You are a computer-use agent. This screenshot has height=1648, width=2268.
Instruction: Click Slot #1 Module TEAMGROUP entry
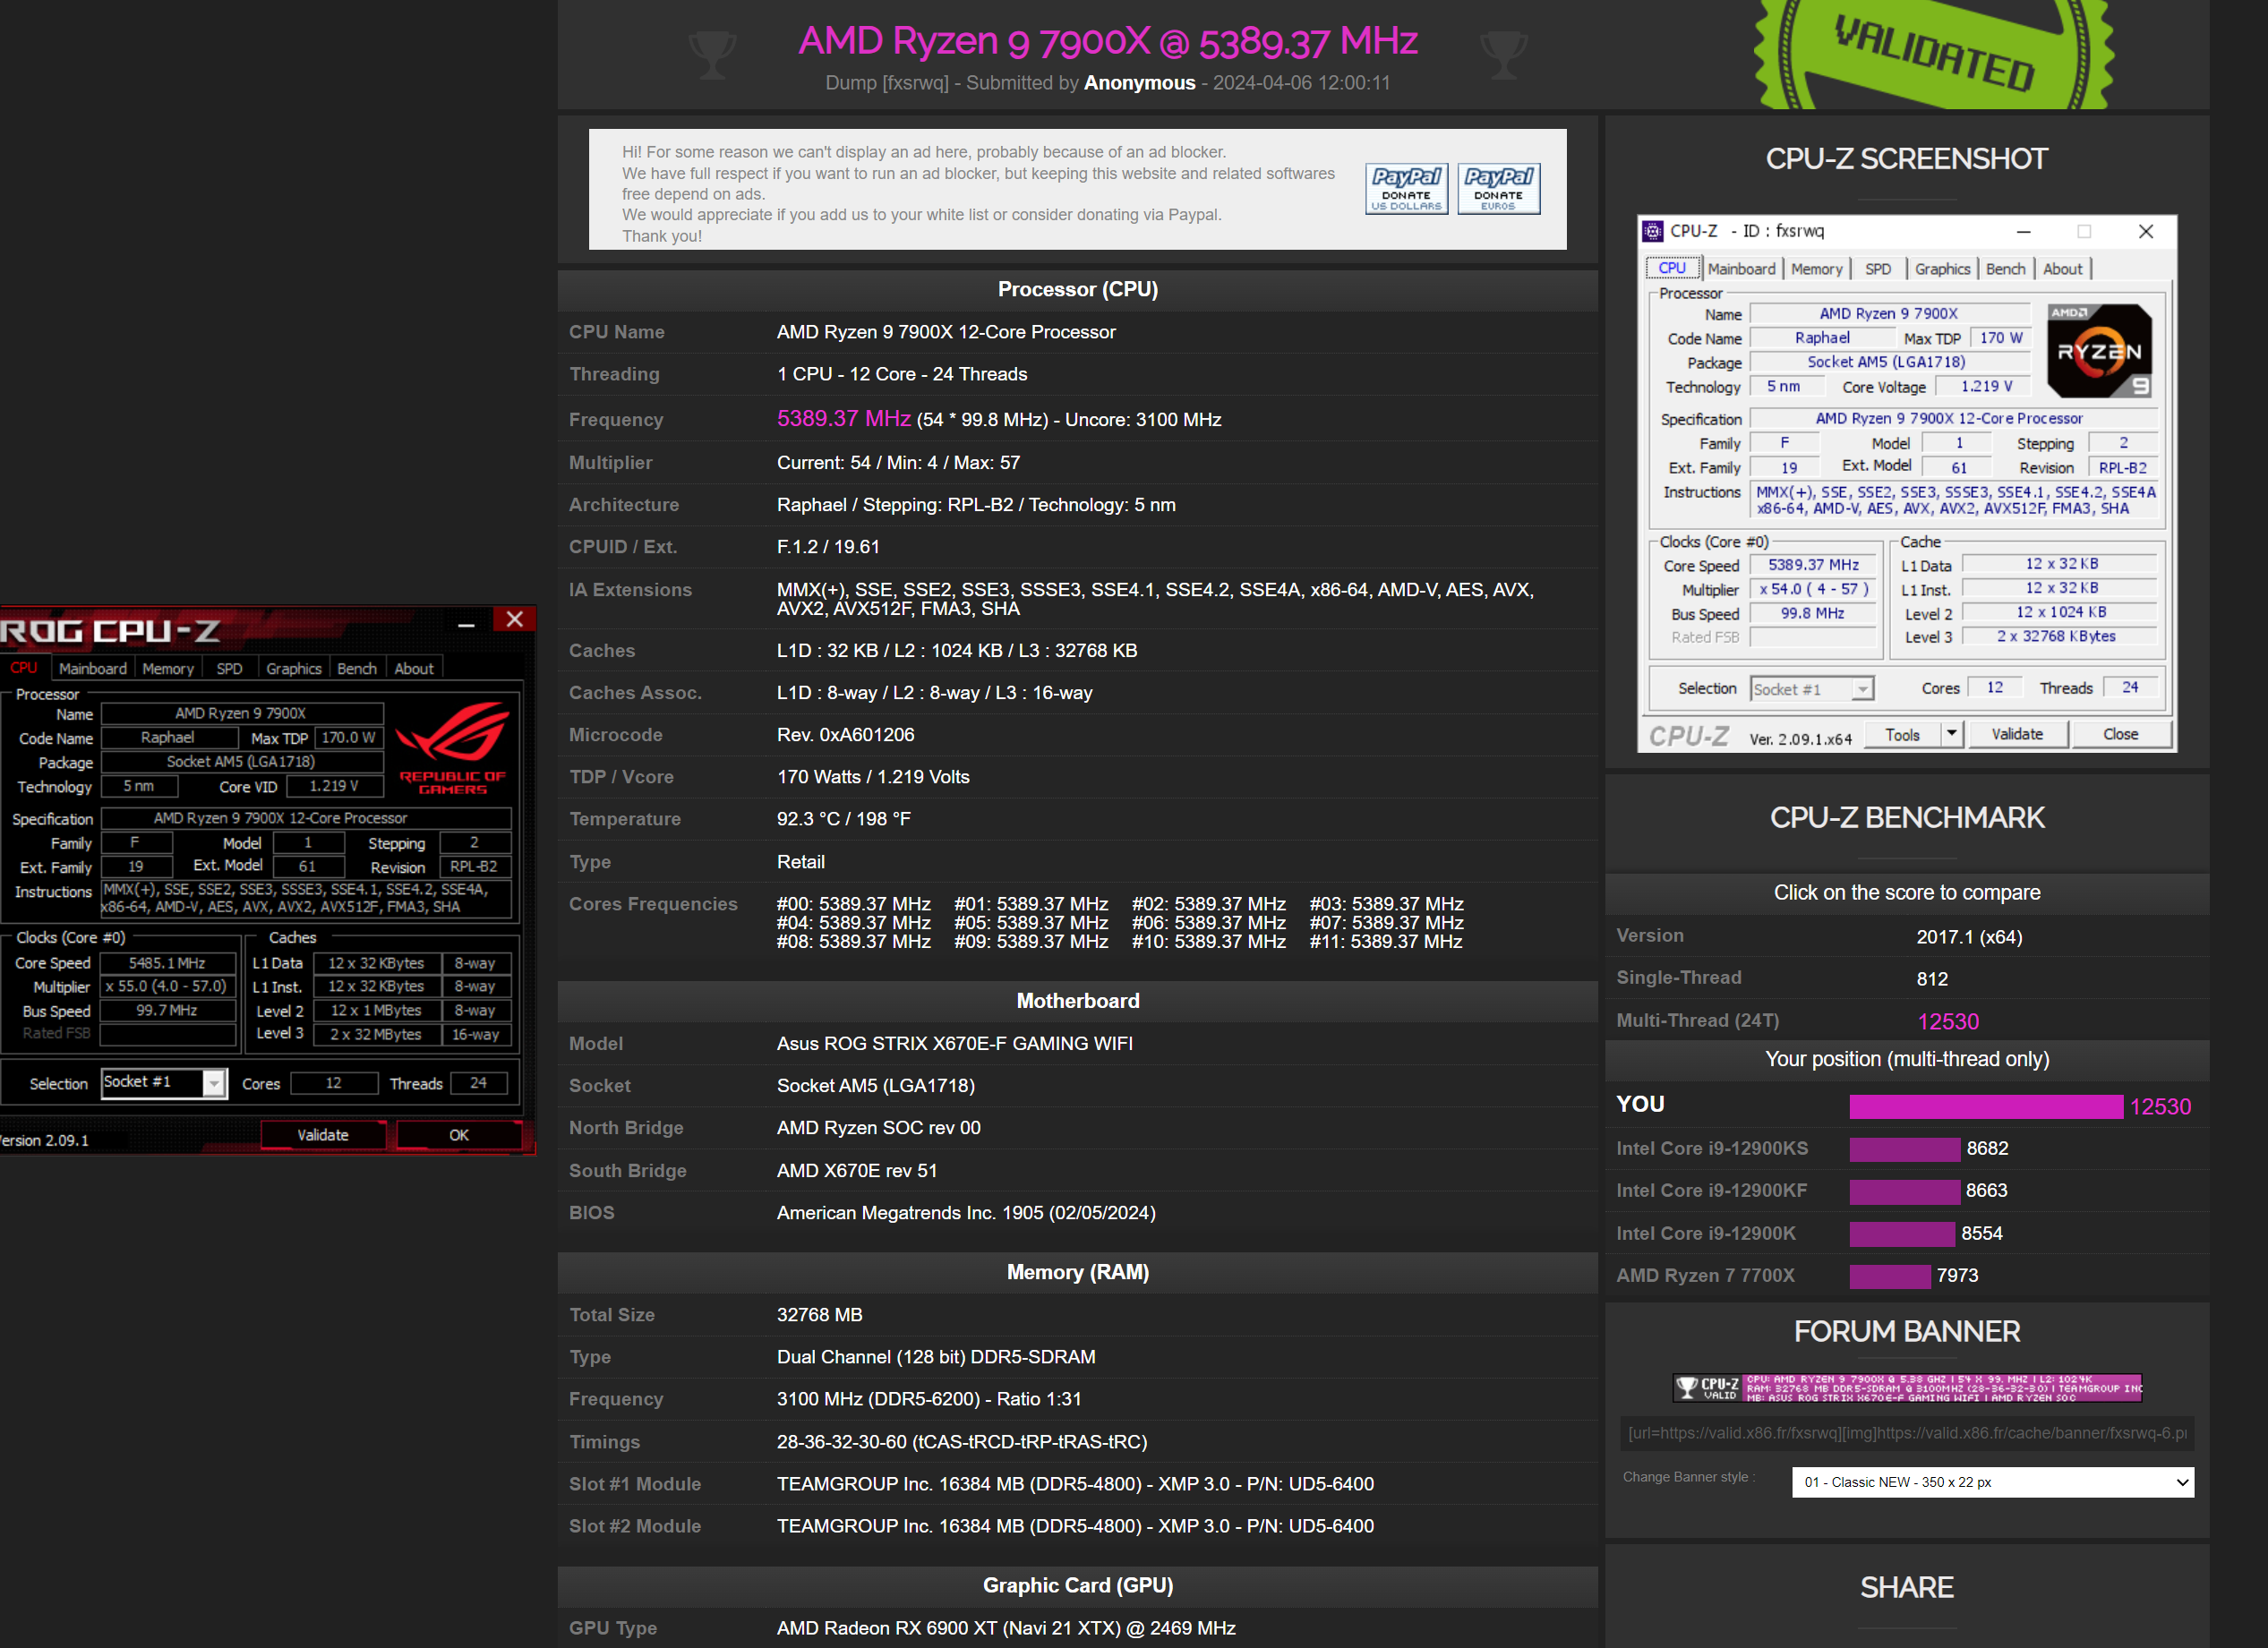(1075, 1484)
